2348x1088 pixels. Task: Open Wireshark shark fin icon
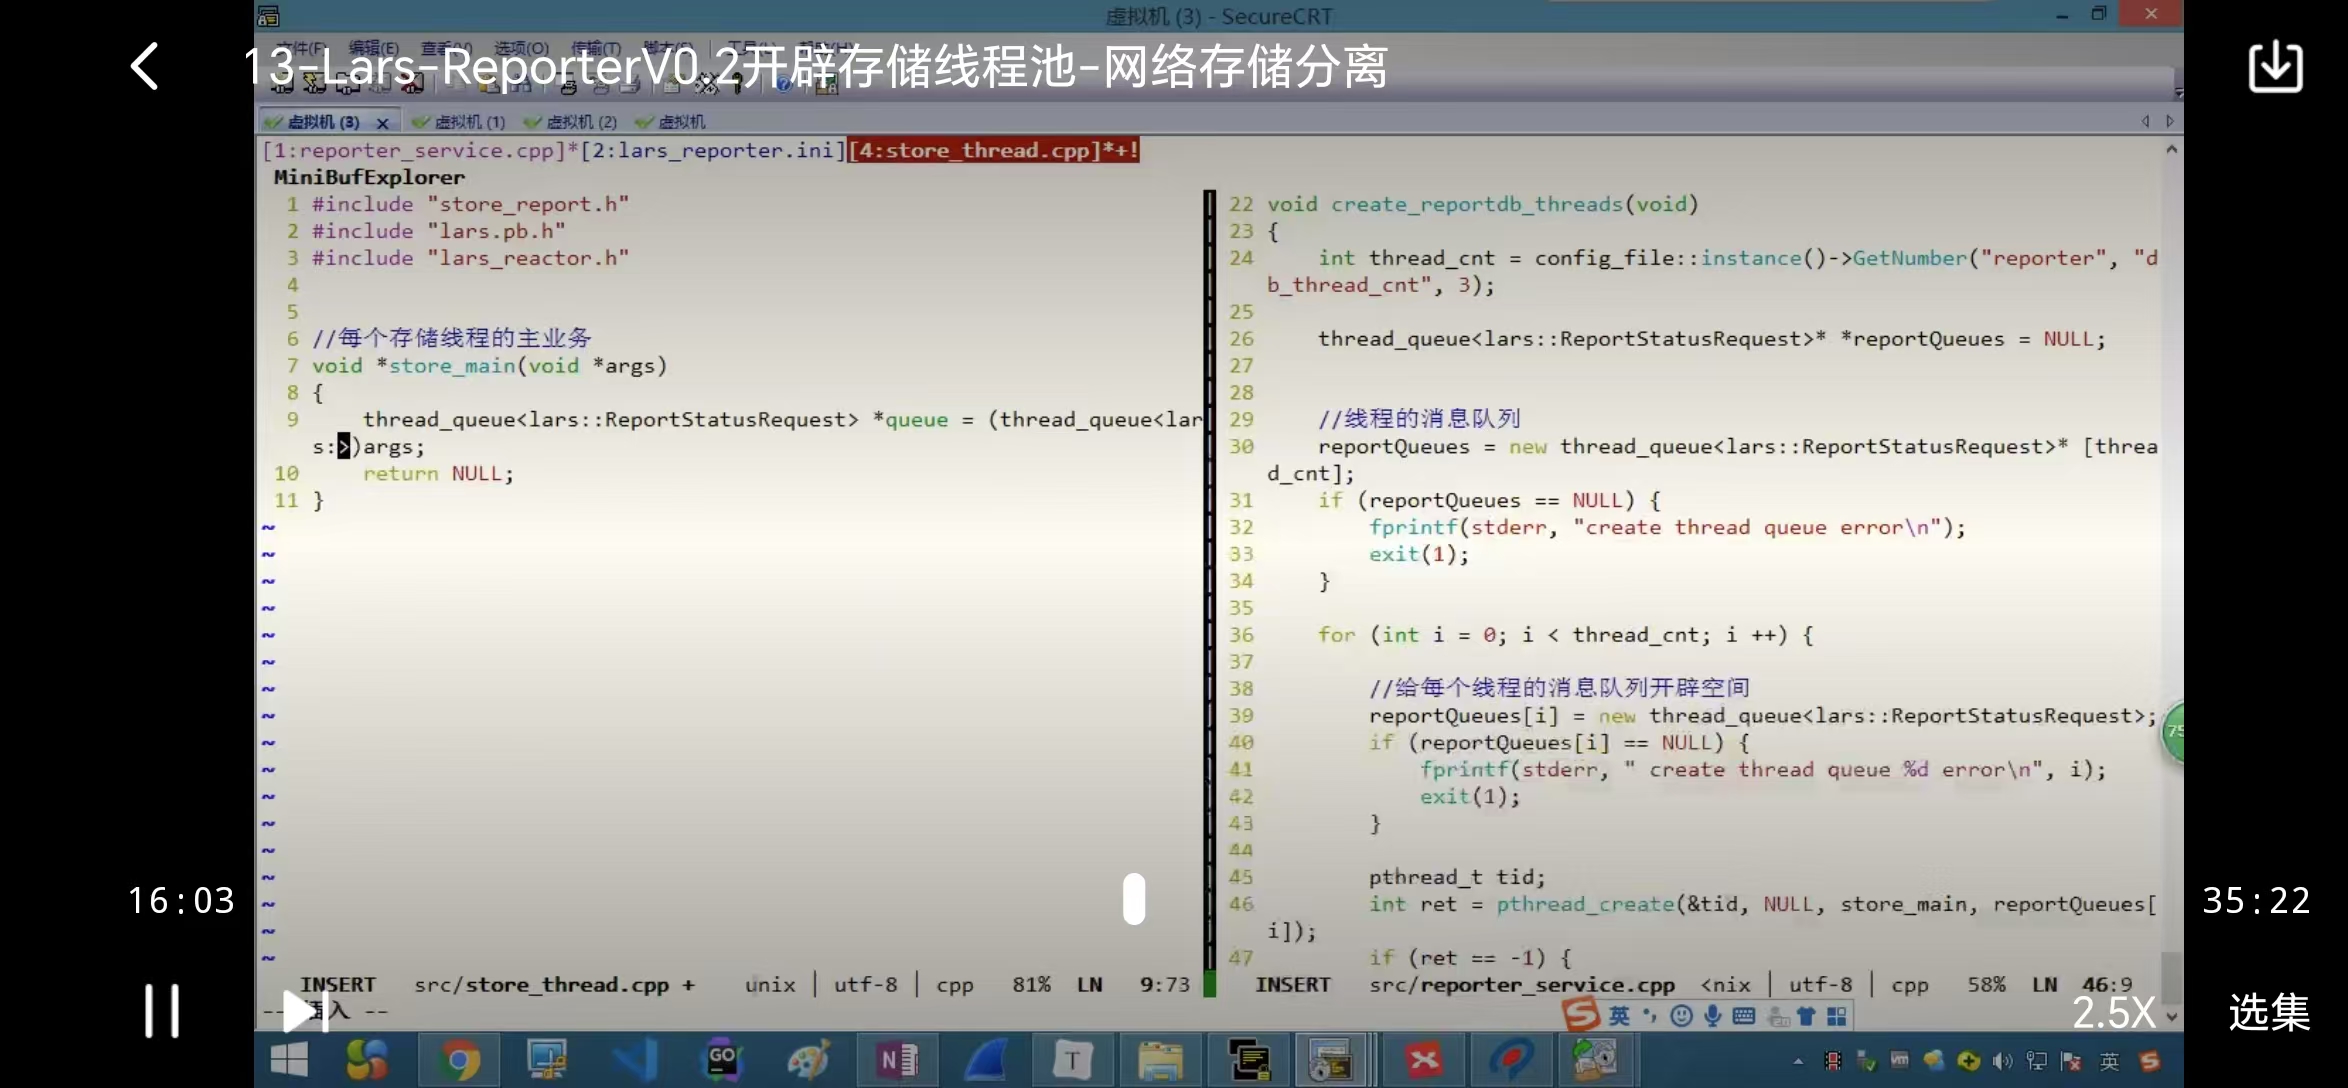(x=986, y=1060)
